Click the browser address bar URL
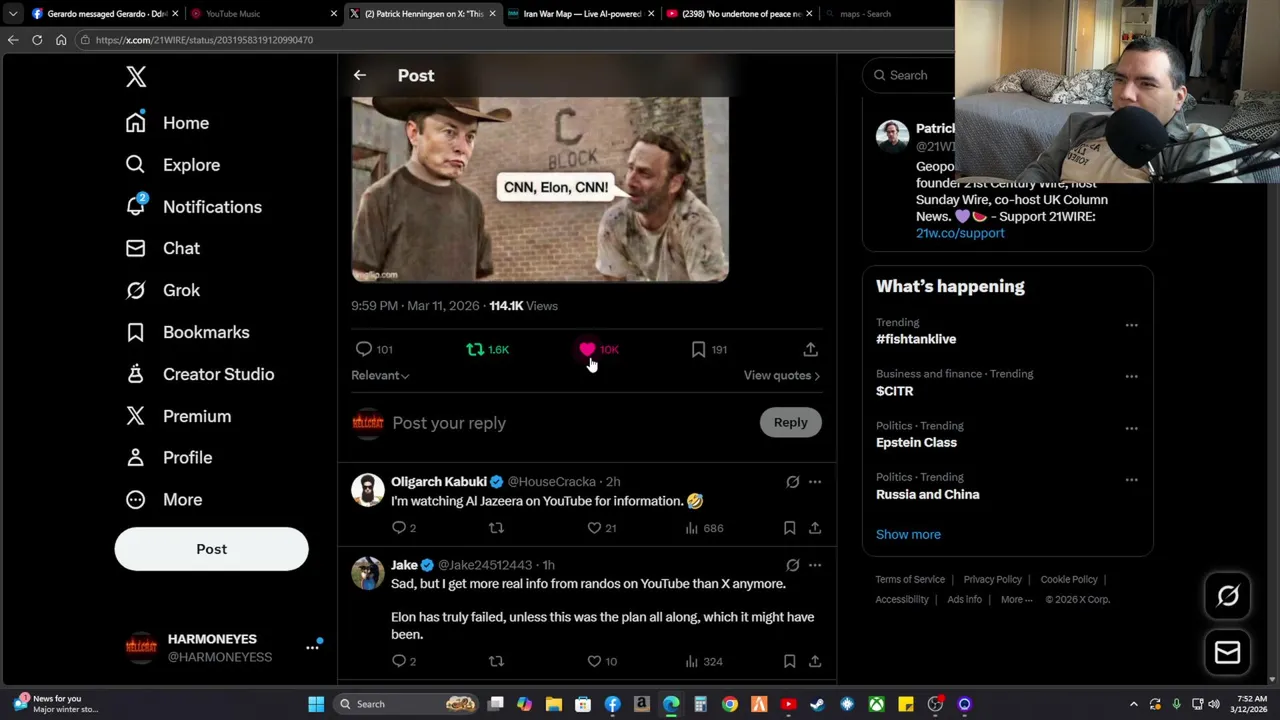 point(204,40)
